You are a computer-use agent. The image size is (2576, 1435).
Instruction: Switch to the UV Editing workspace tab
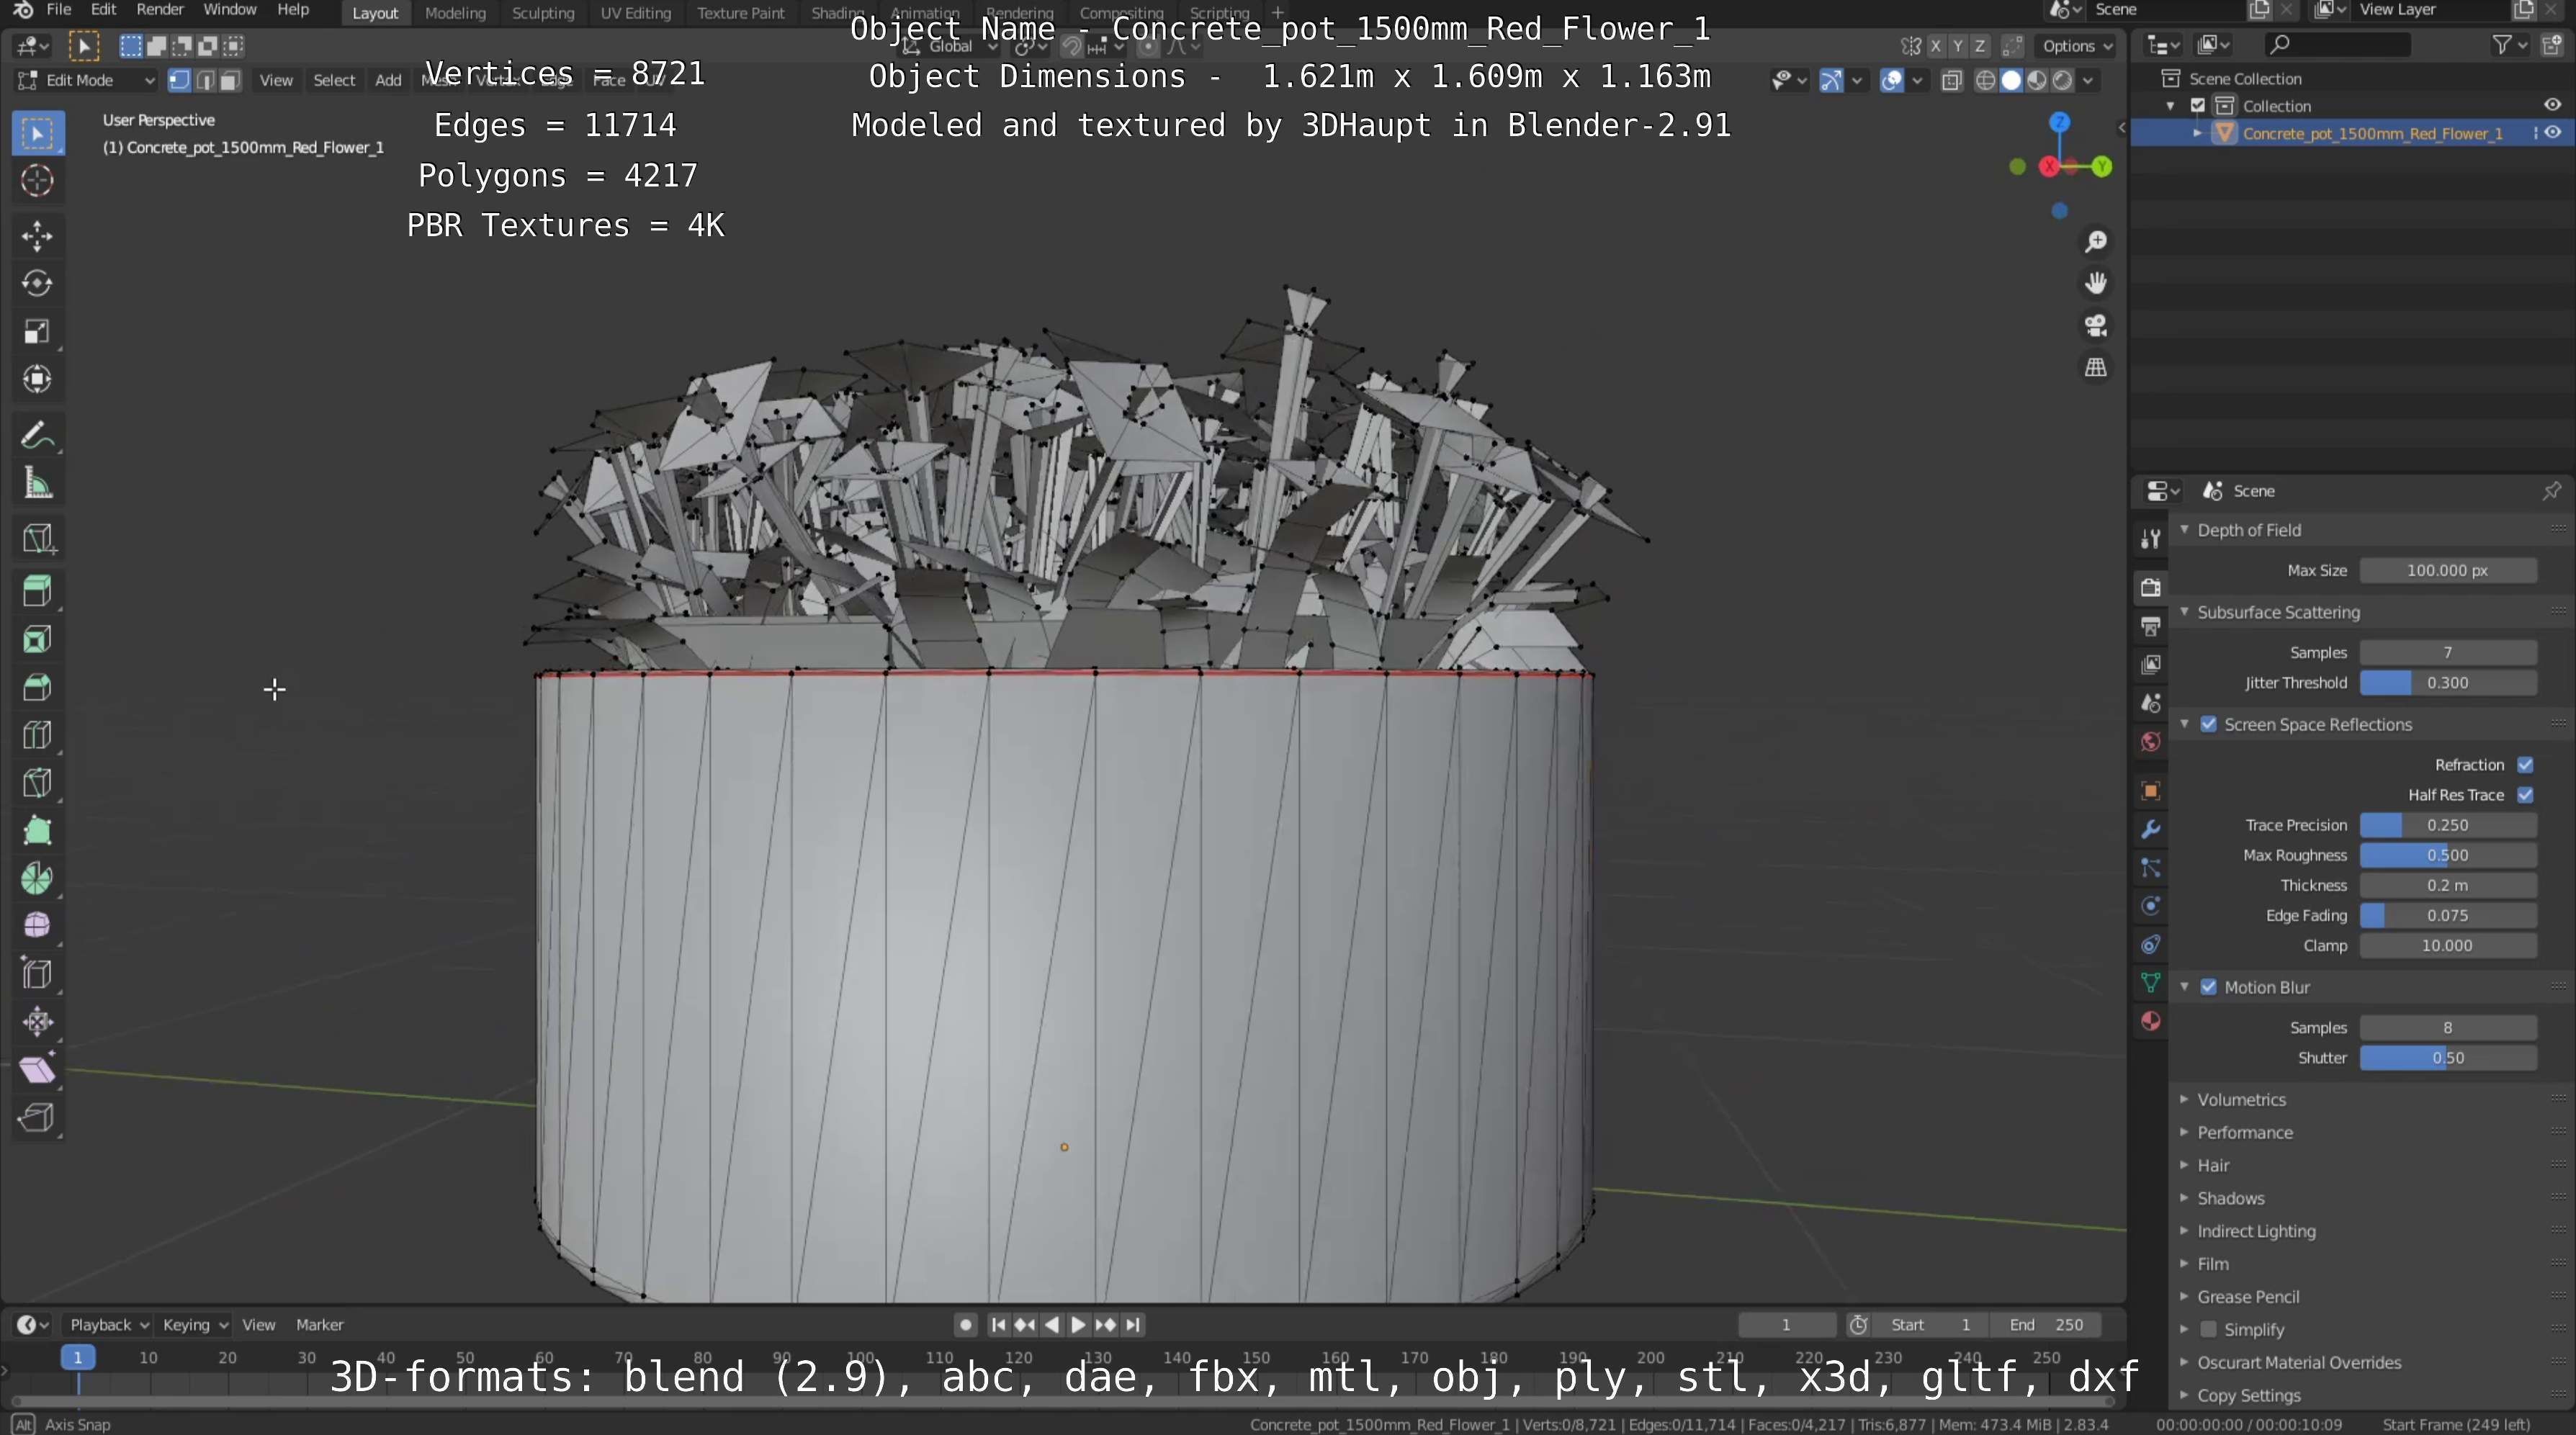pyautogui.click(x=635, y=13)
